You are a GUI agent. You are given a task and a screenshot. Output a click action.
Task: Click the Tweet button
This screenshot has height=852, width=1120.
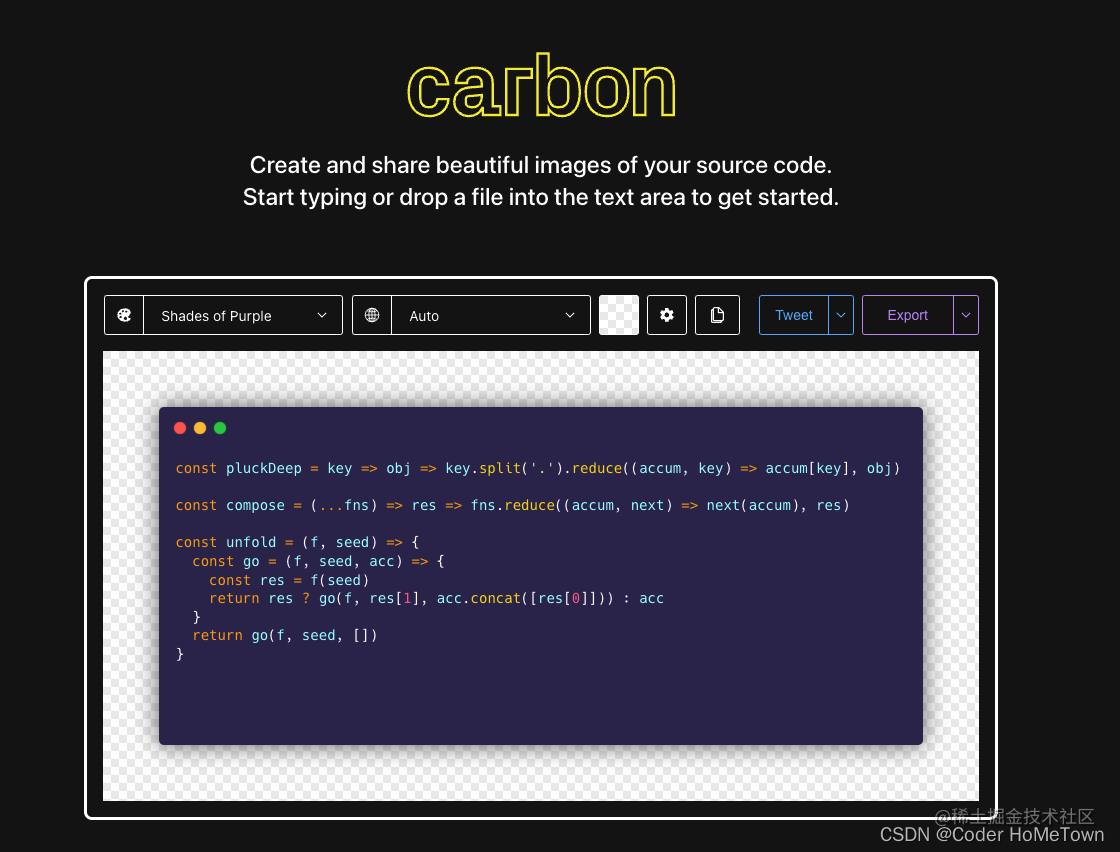click(x=794, y=315)
